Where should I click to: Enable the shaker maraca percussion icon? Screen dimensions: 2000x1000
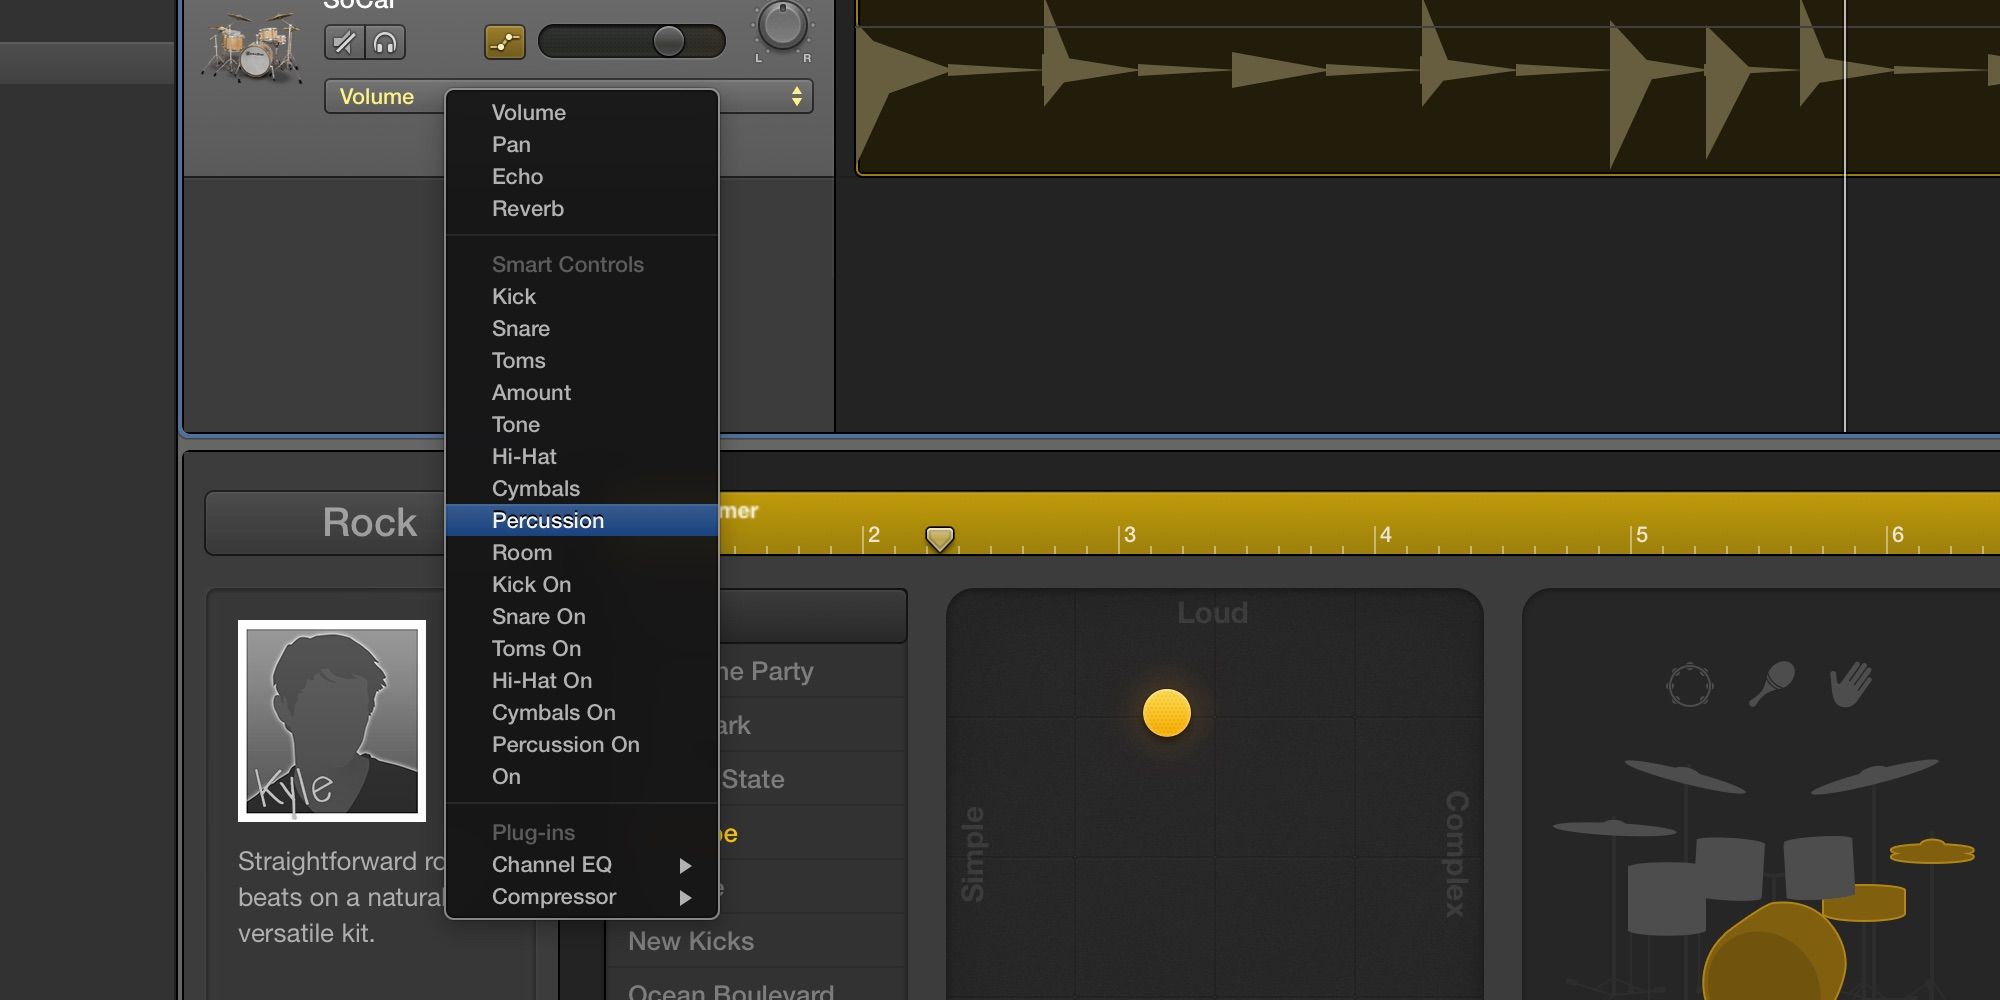(1771, 684)
